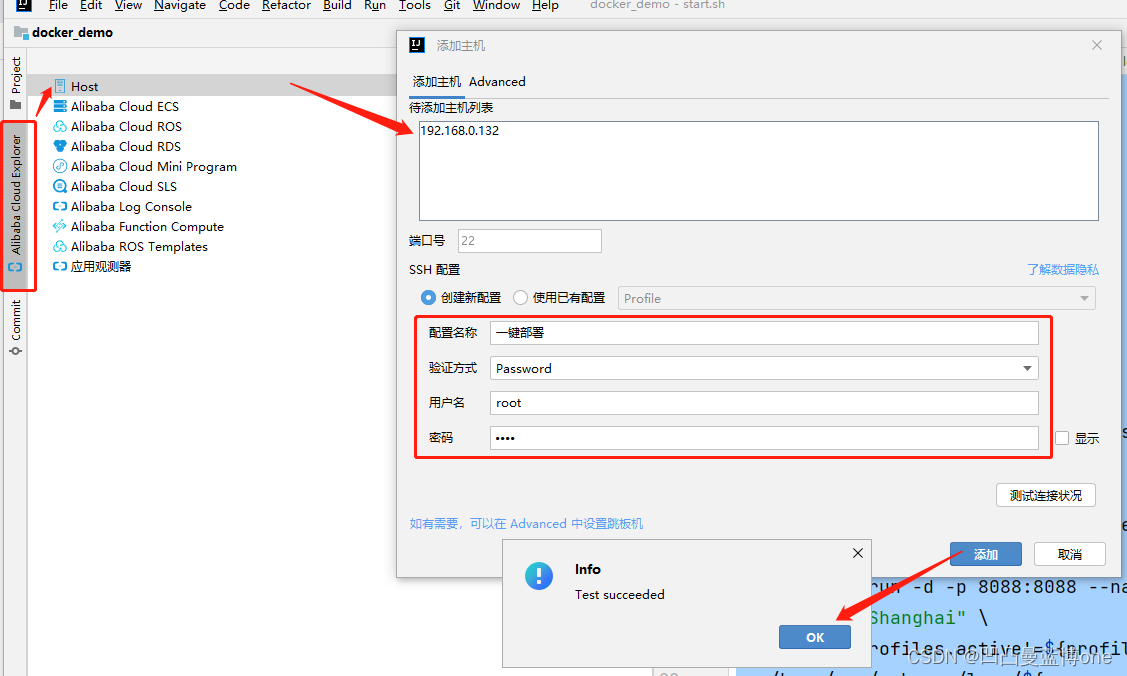Click the Alibaba Cloud Mini Program icon
Screen dimensions: 1127x676
point(60,167)
